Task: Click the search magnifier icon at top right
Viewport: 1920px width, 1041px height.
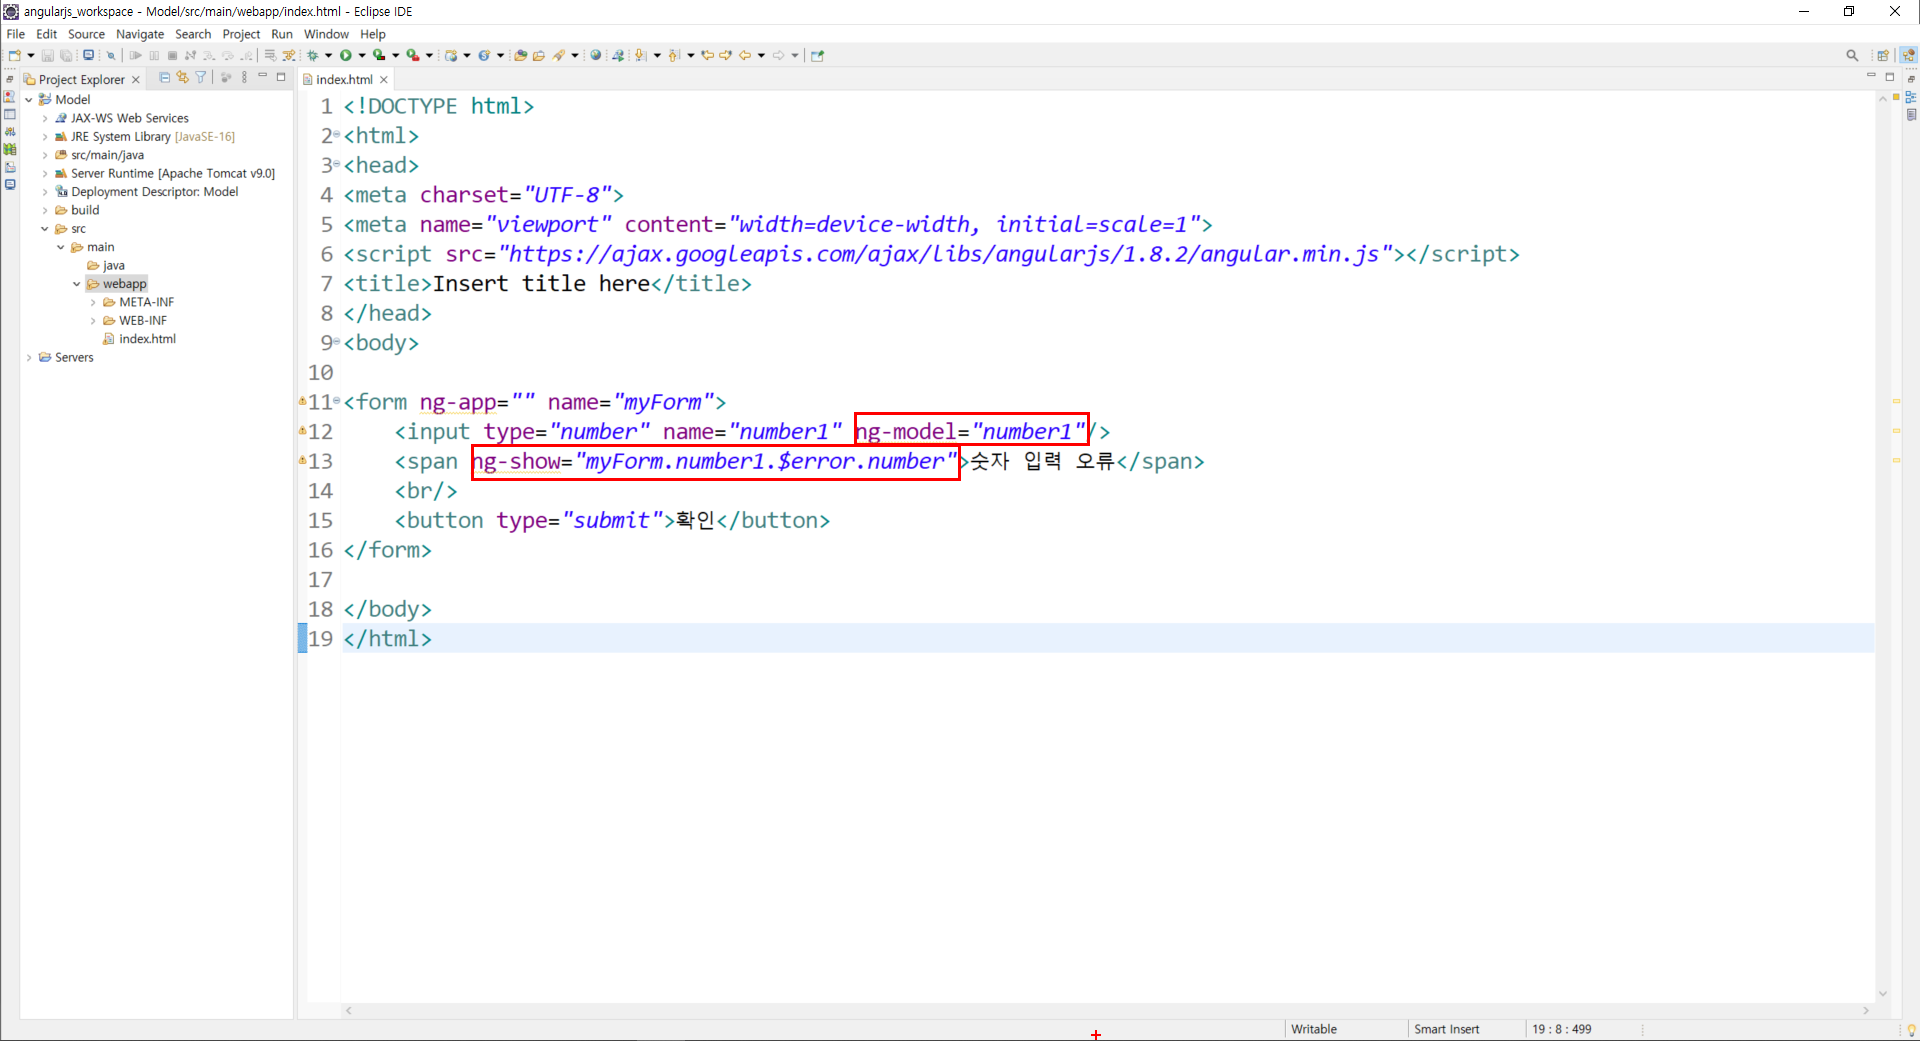Action: [1852, 55]
